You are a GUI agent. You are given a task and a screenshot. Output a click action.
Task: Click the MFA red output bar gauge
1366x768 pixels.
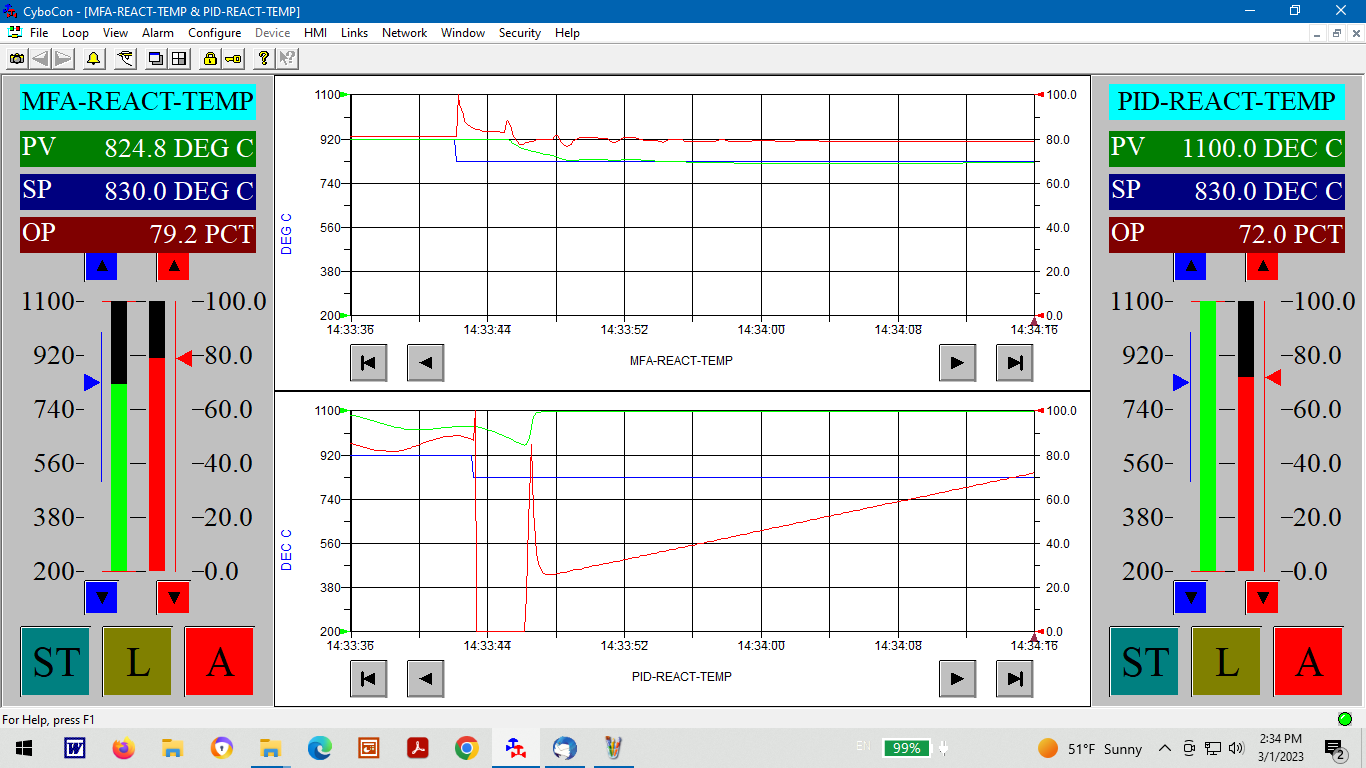click(157, 464)
